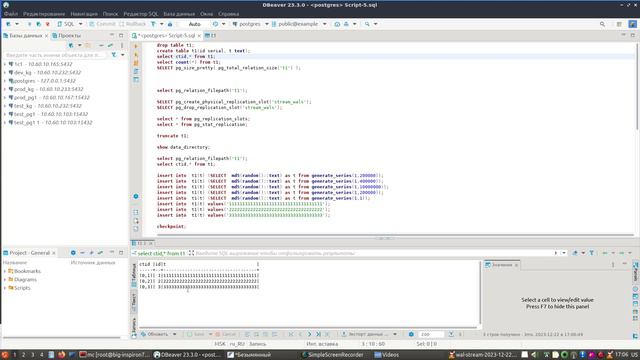The width and height of the screenshot is (640, 360).
Task: Expand the dev_kg connection node
Action: click(5, 72)
